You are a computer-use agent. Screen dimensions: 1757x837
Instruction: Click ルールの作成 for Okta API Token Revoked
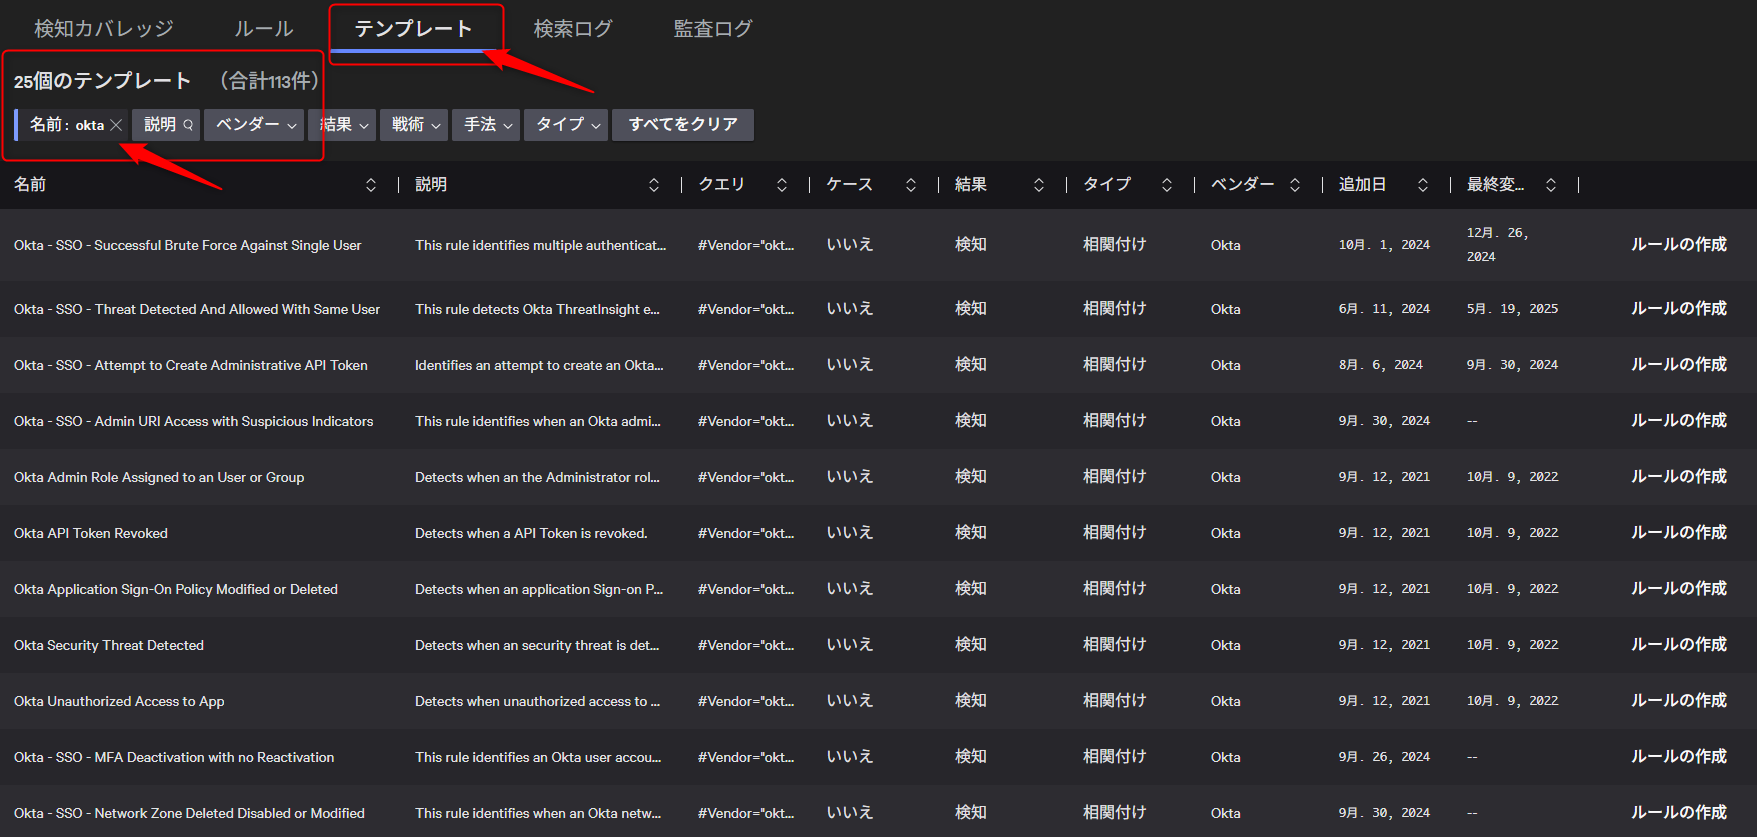pos(1678,533)
